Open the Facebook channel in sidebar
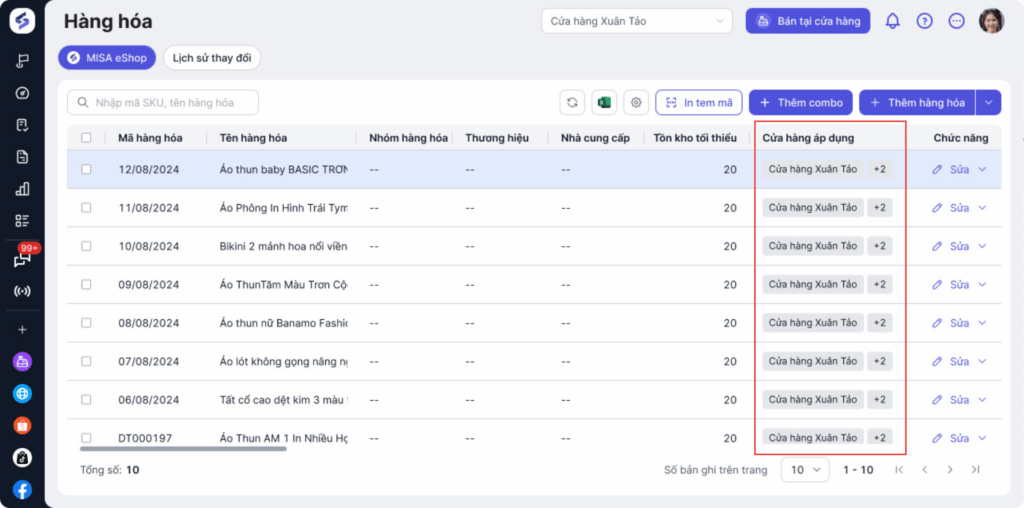Screen dimensions: 1024x508 [22, 490]
